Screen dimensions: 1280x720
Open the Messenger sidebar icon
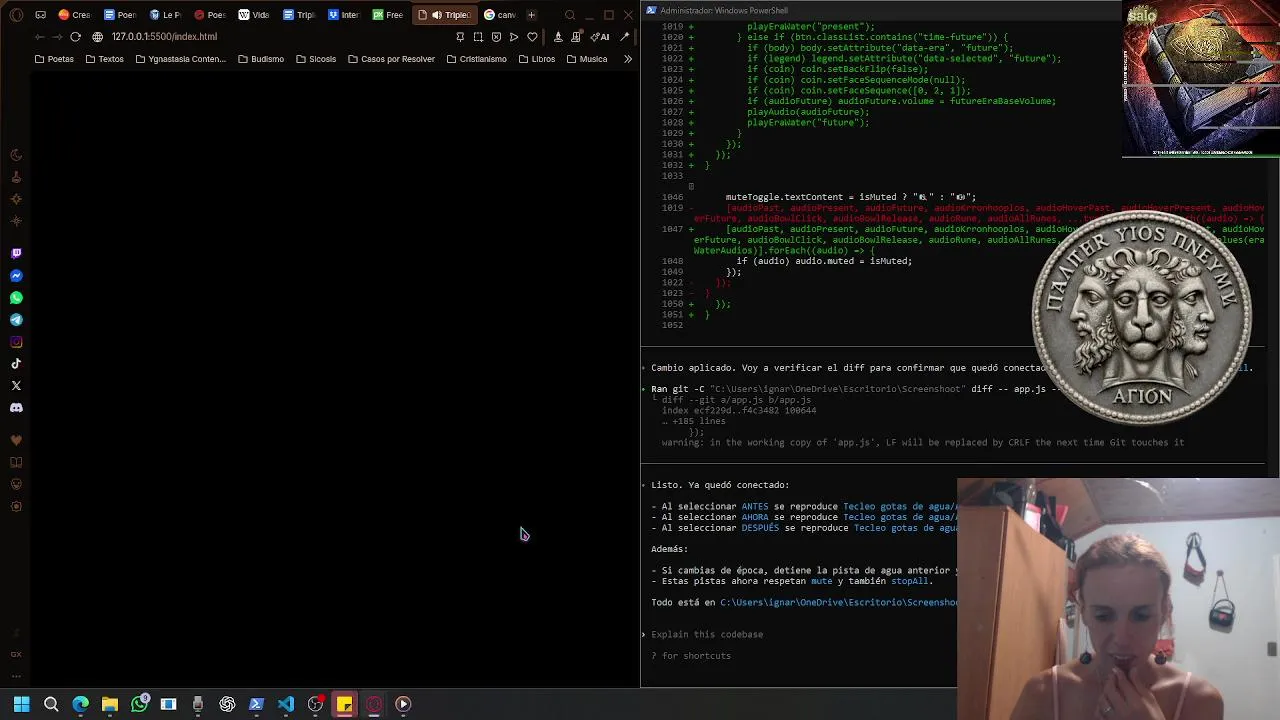point(16,276)
